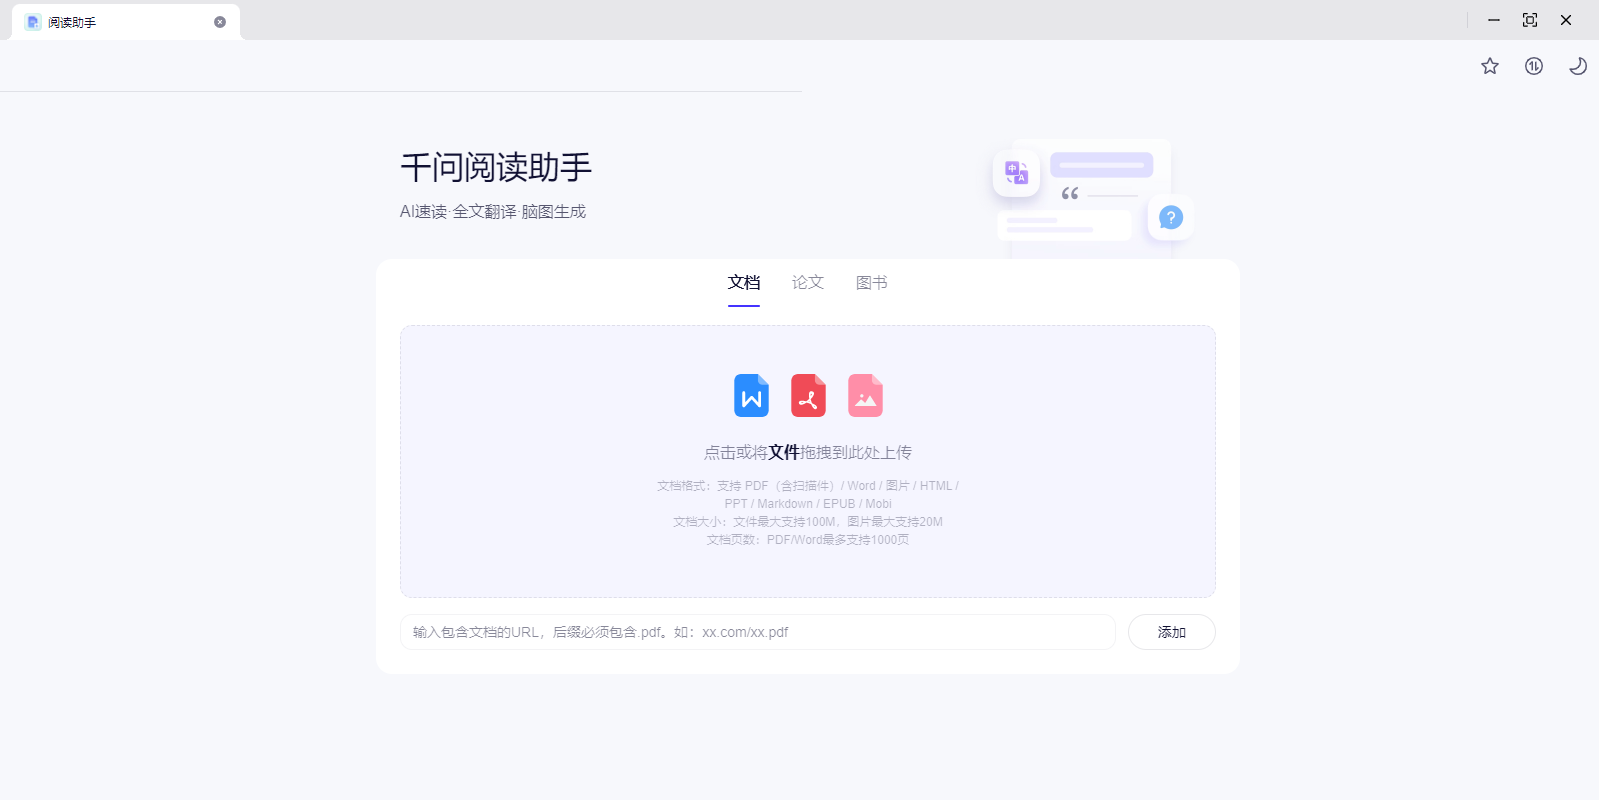Image resolution: width=1599 pixels, height=800 pixels.
Task: Click the blue question mark bubble icon
Action: coord(1171,217)
